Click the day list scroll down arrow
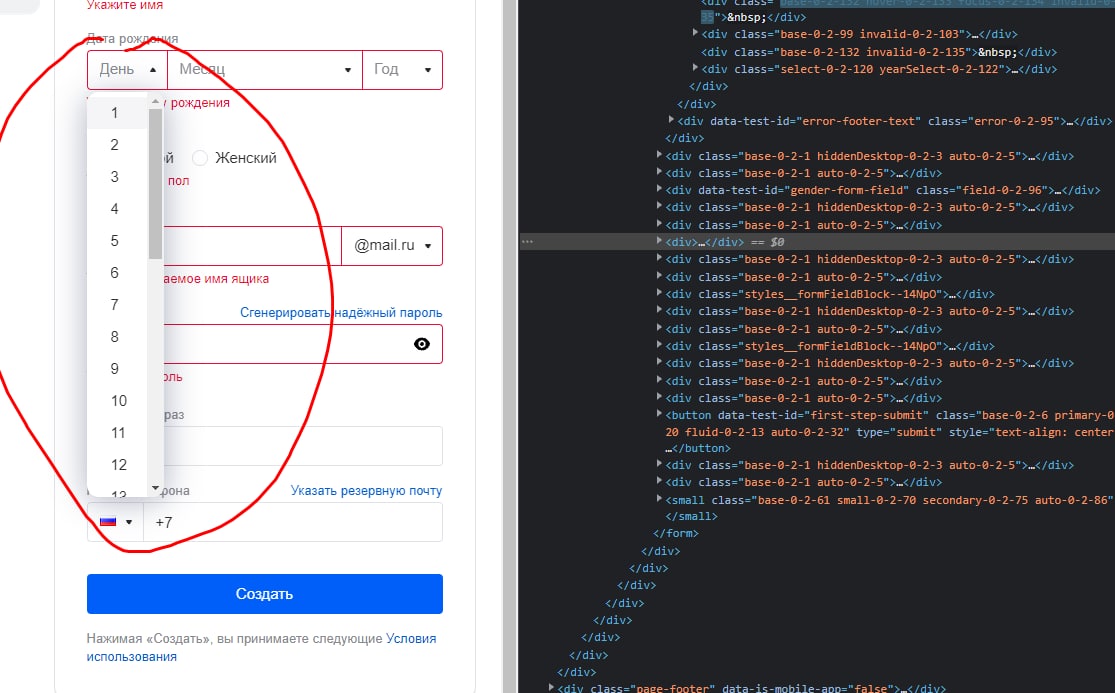Screen dimensions: 1115x693 (x=156, y=488)
